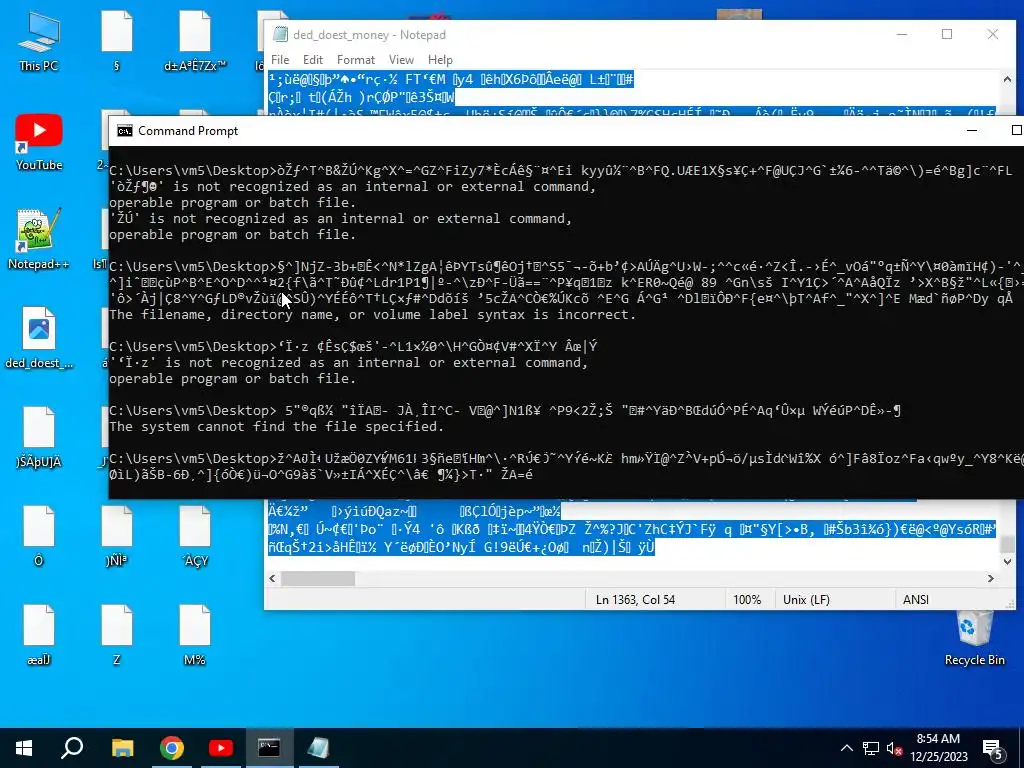Minimize the Notepad window
Image resolution: width=1024 pixels, height=768 pixels.
click(902, 35)
